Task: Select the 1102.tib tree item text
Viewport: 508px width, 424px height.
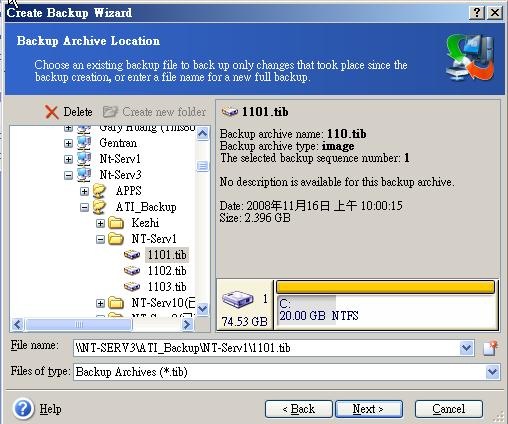Action: click(167, 271)
